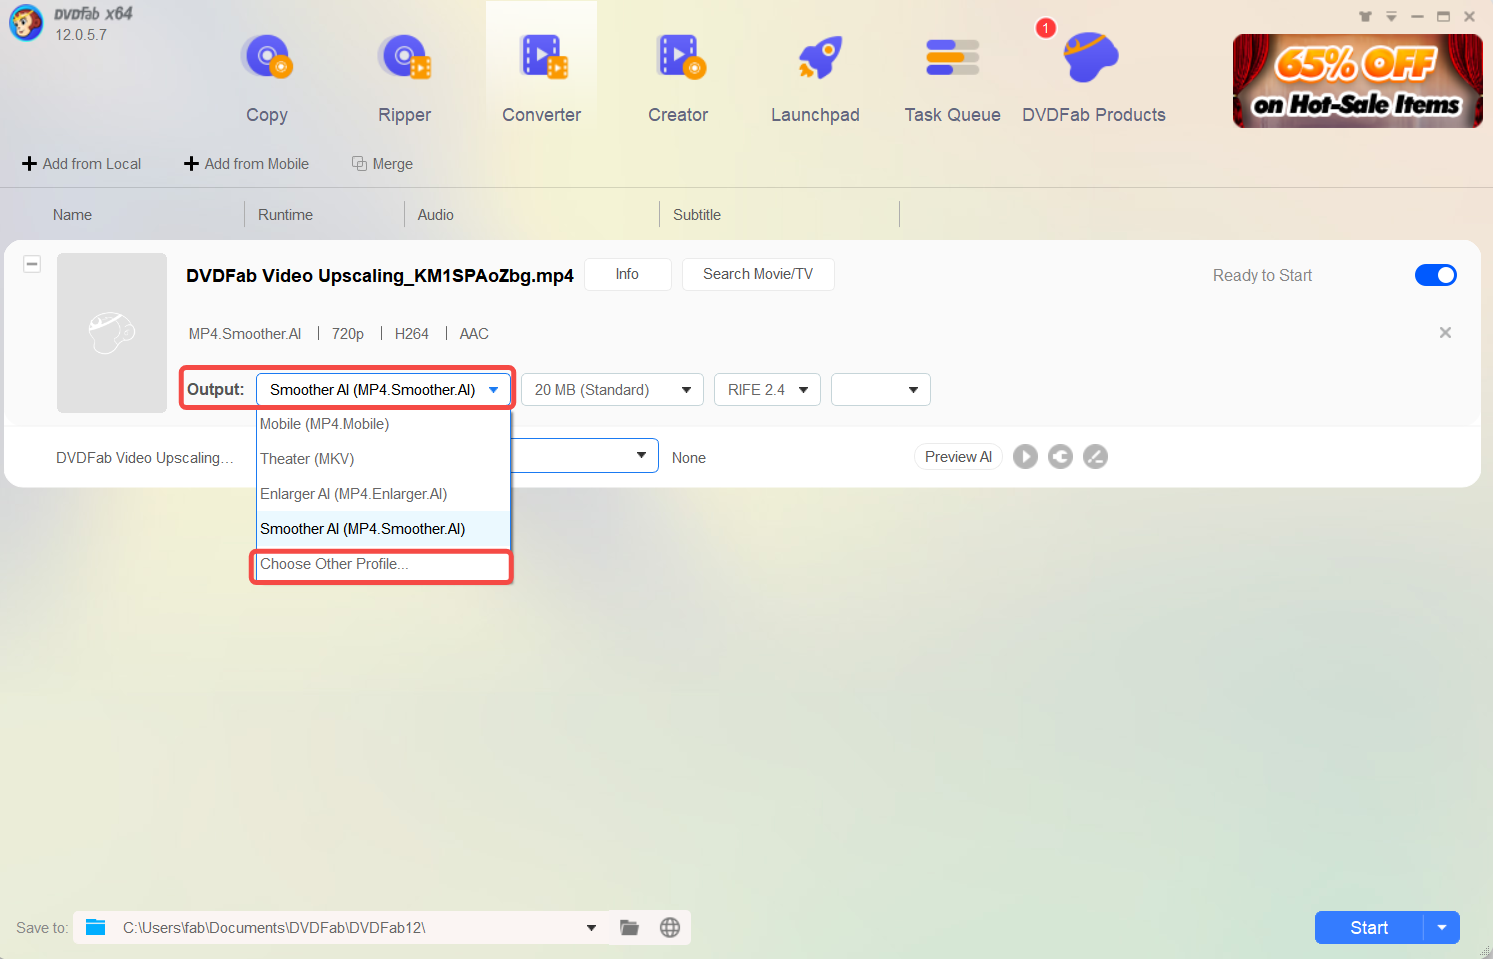Open the Creator module
Viewport: 1493px width, 959px height.
(678, 78)
